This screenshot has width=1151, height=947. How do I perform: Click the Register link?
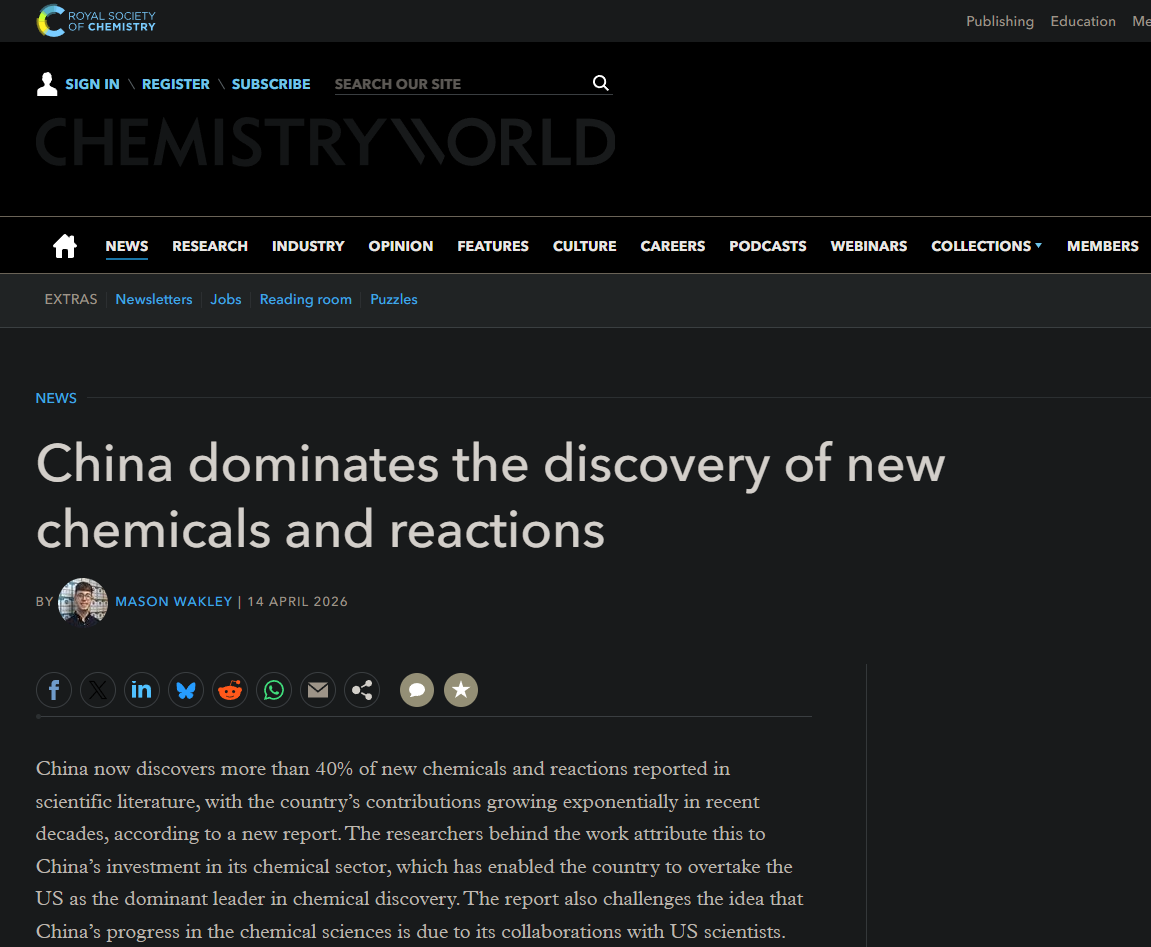(x=175, y=84)
